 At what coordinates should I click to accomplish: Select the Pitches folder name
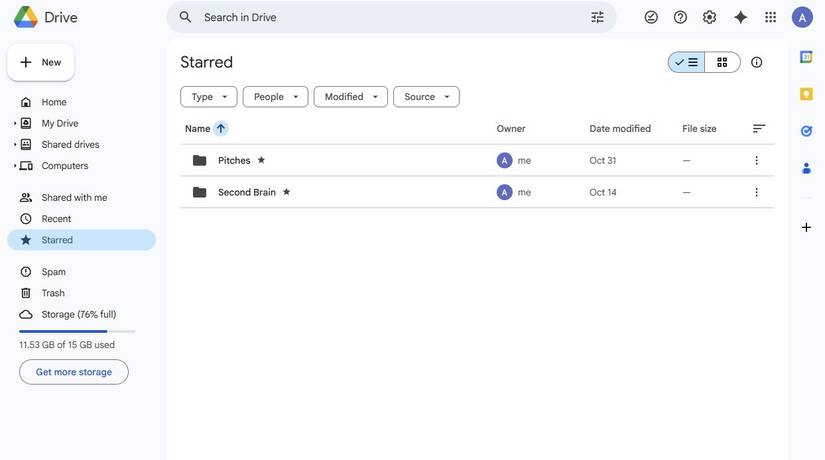[234, 161]
